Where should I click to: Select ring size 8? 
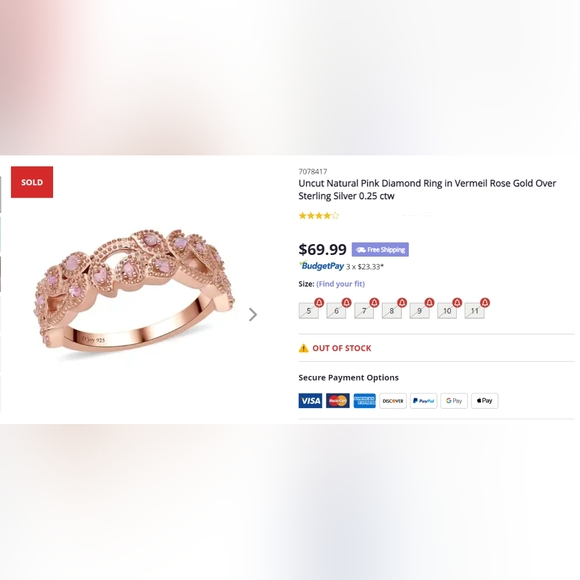[391, 311]
